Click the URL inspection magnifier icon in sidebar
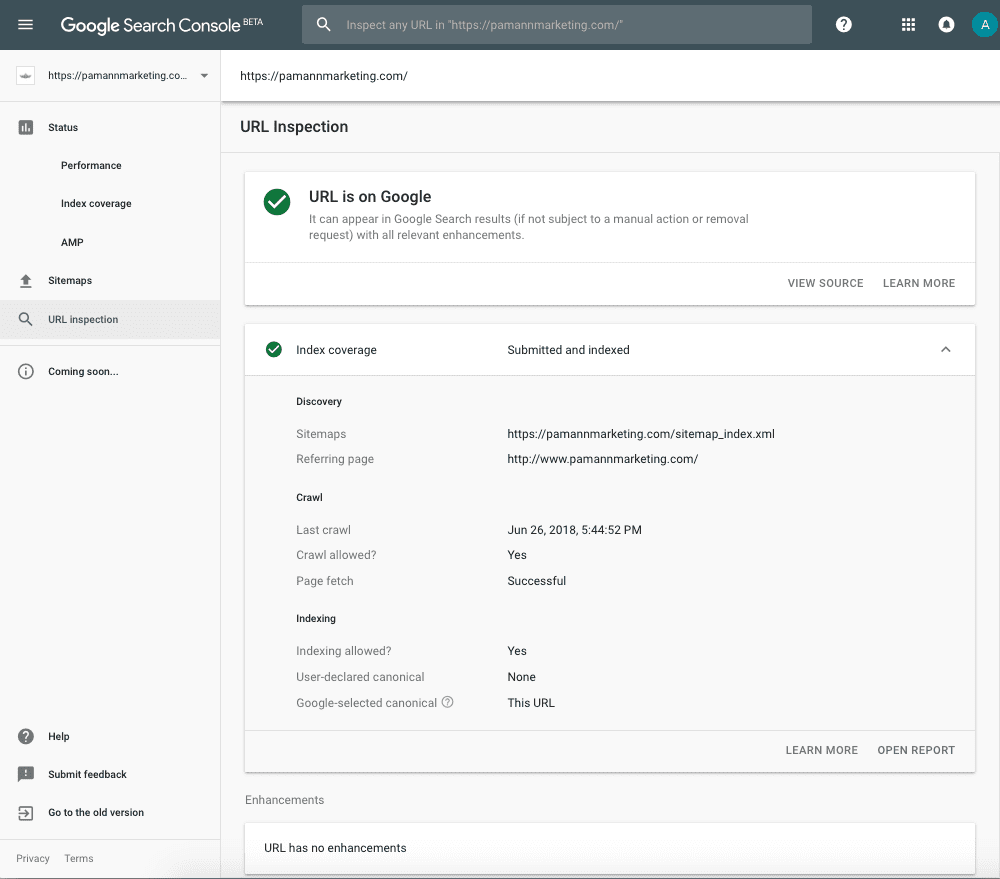The width and height of the screenshot is (1000, 879). 26,319
